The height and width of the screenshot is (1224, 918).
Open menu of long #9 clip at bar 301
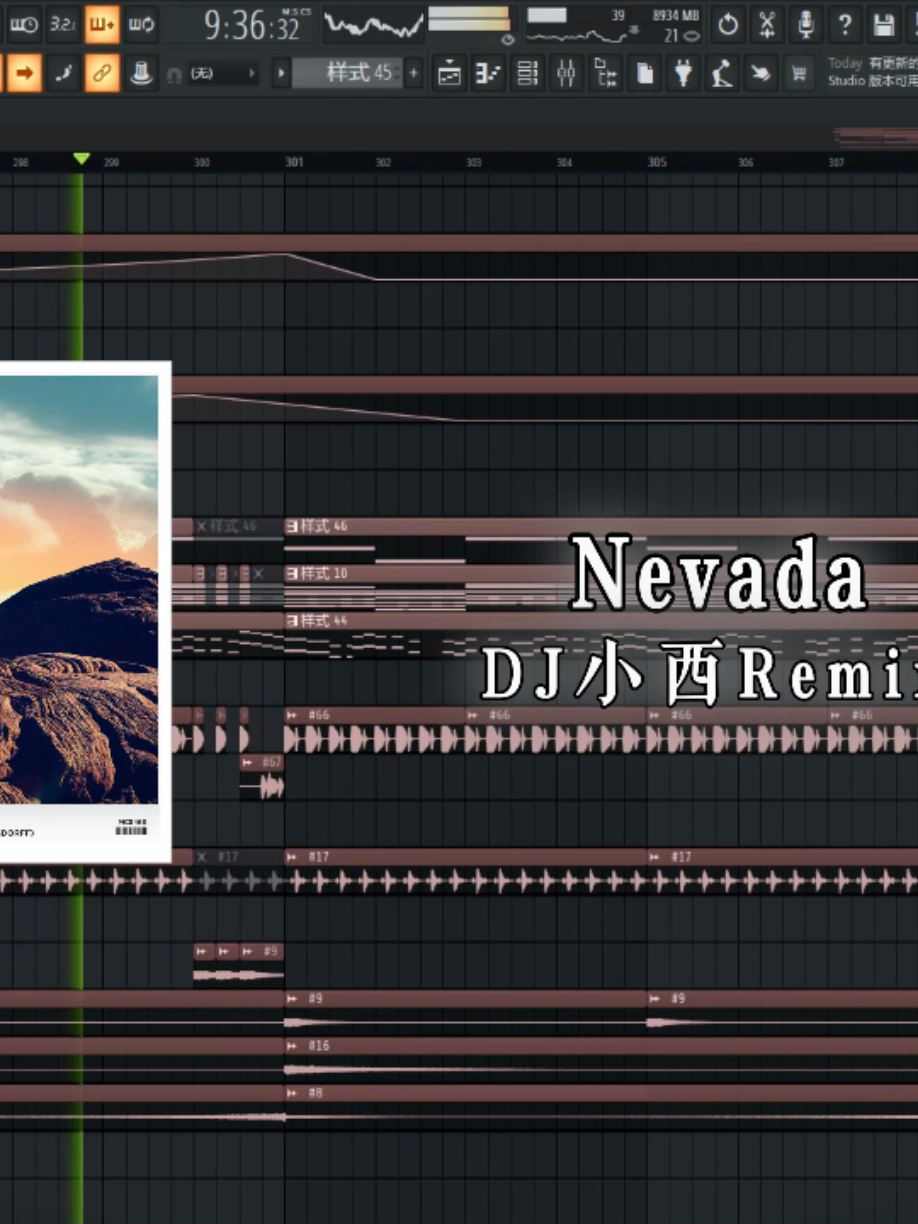point(292,999)
